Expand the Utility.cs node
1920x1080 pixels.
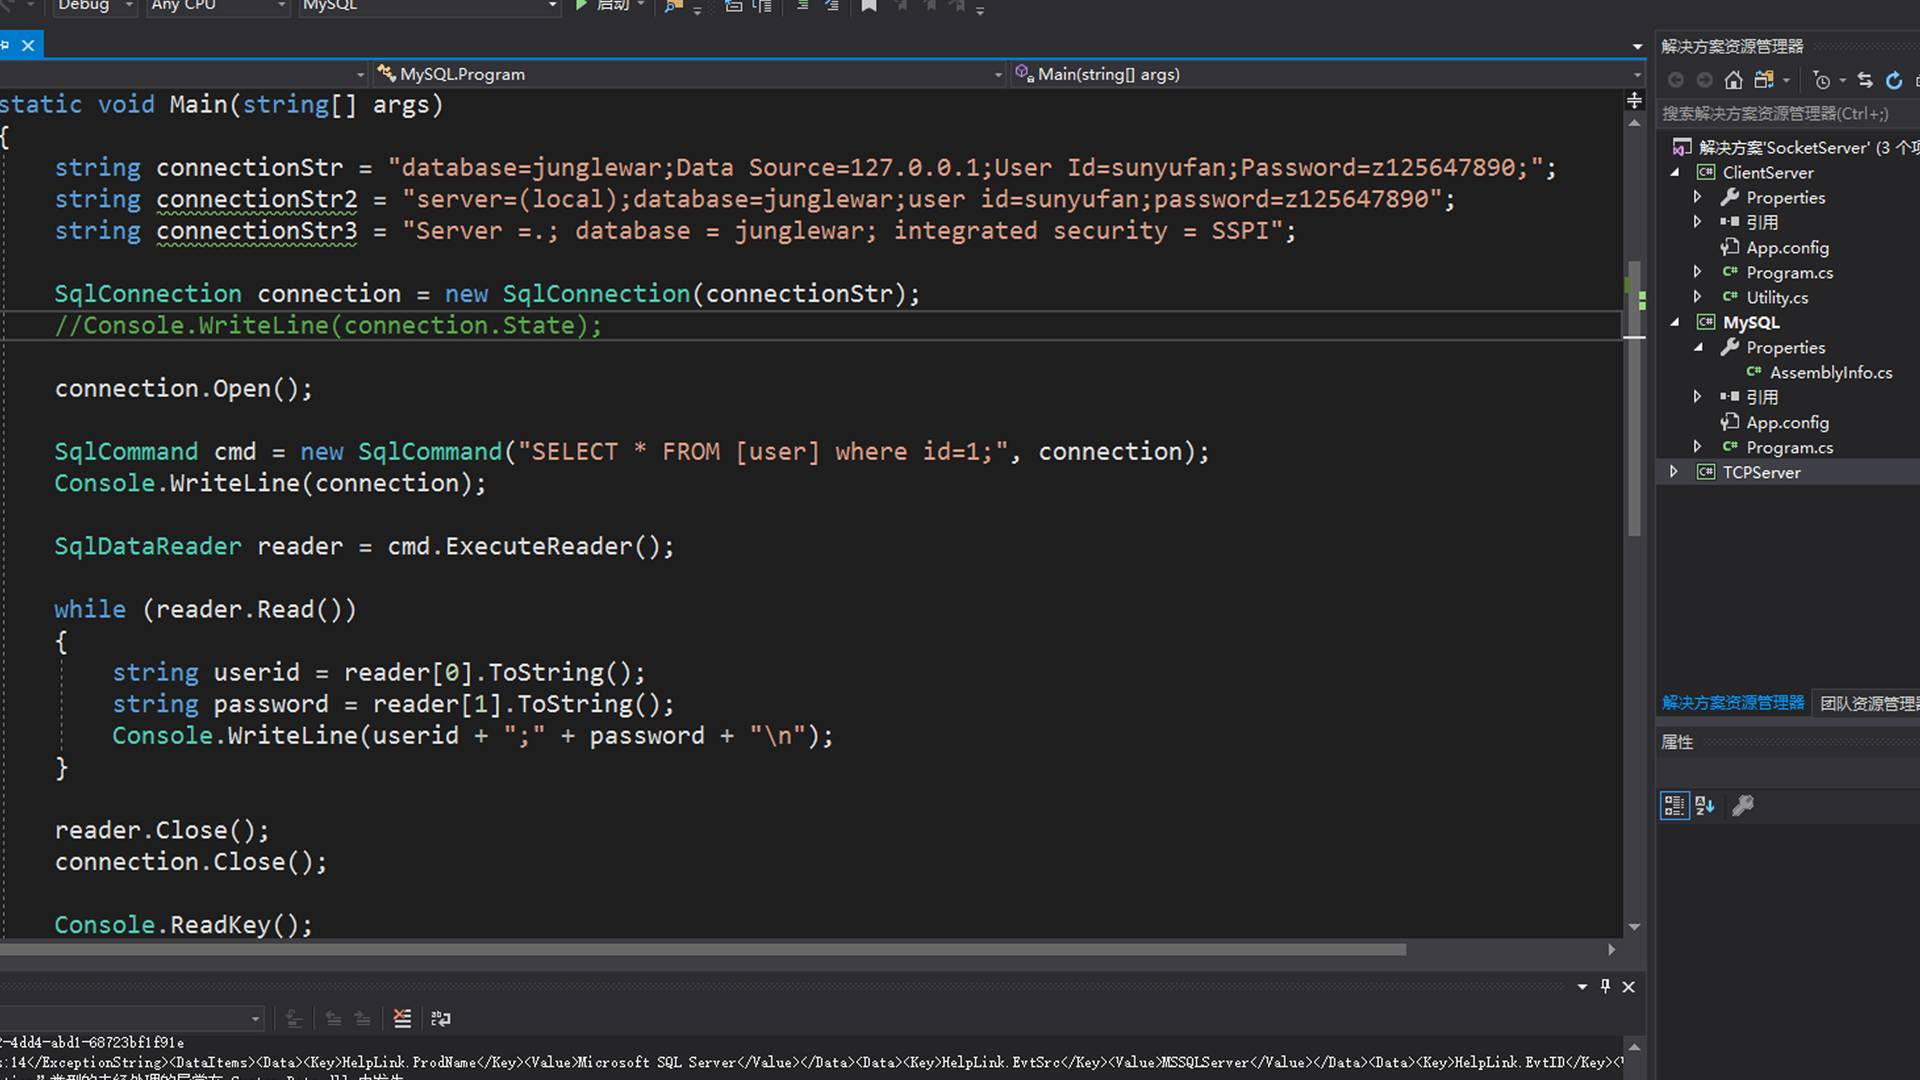coord(1697,297)
